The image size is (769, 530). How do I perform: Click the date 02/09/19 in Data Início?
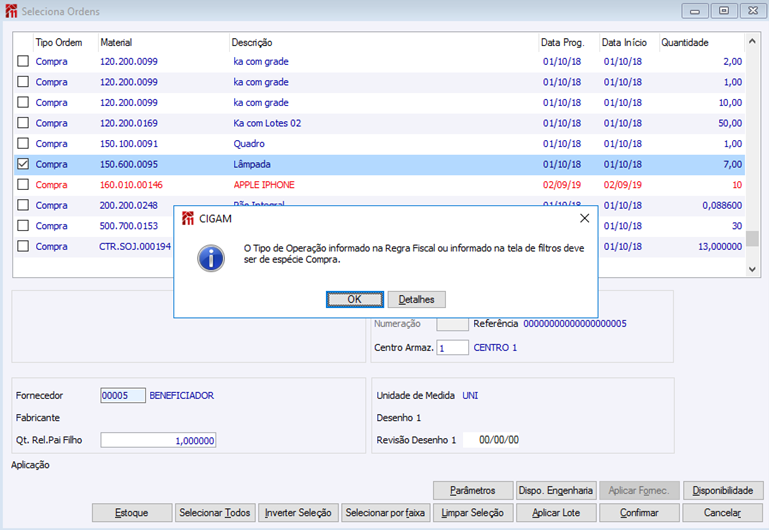click(x=623, y=185)
